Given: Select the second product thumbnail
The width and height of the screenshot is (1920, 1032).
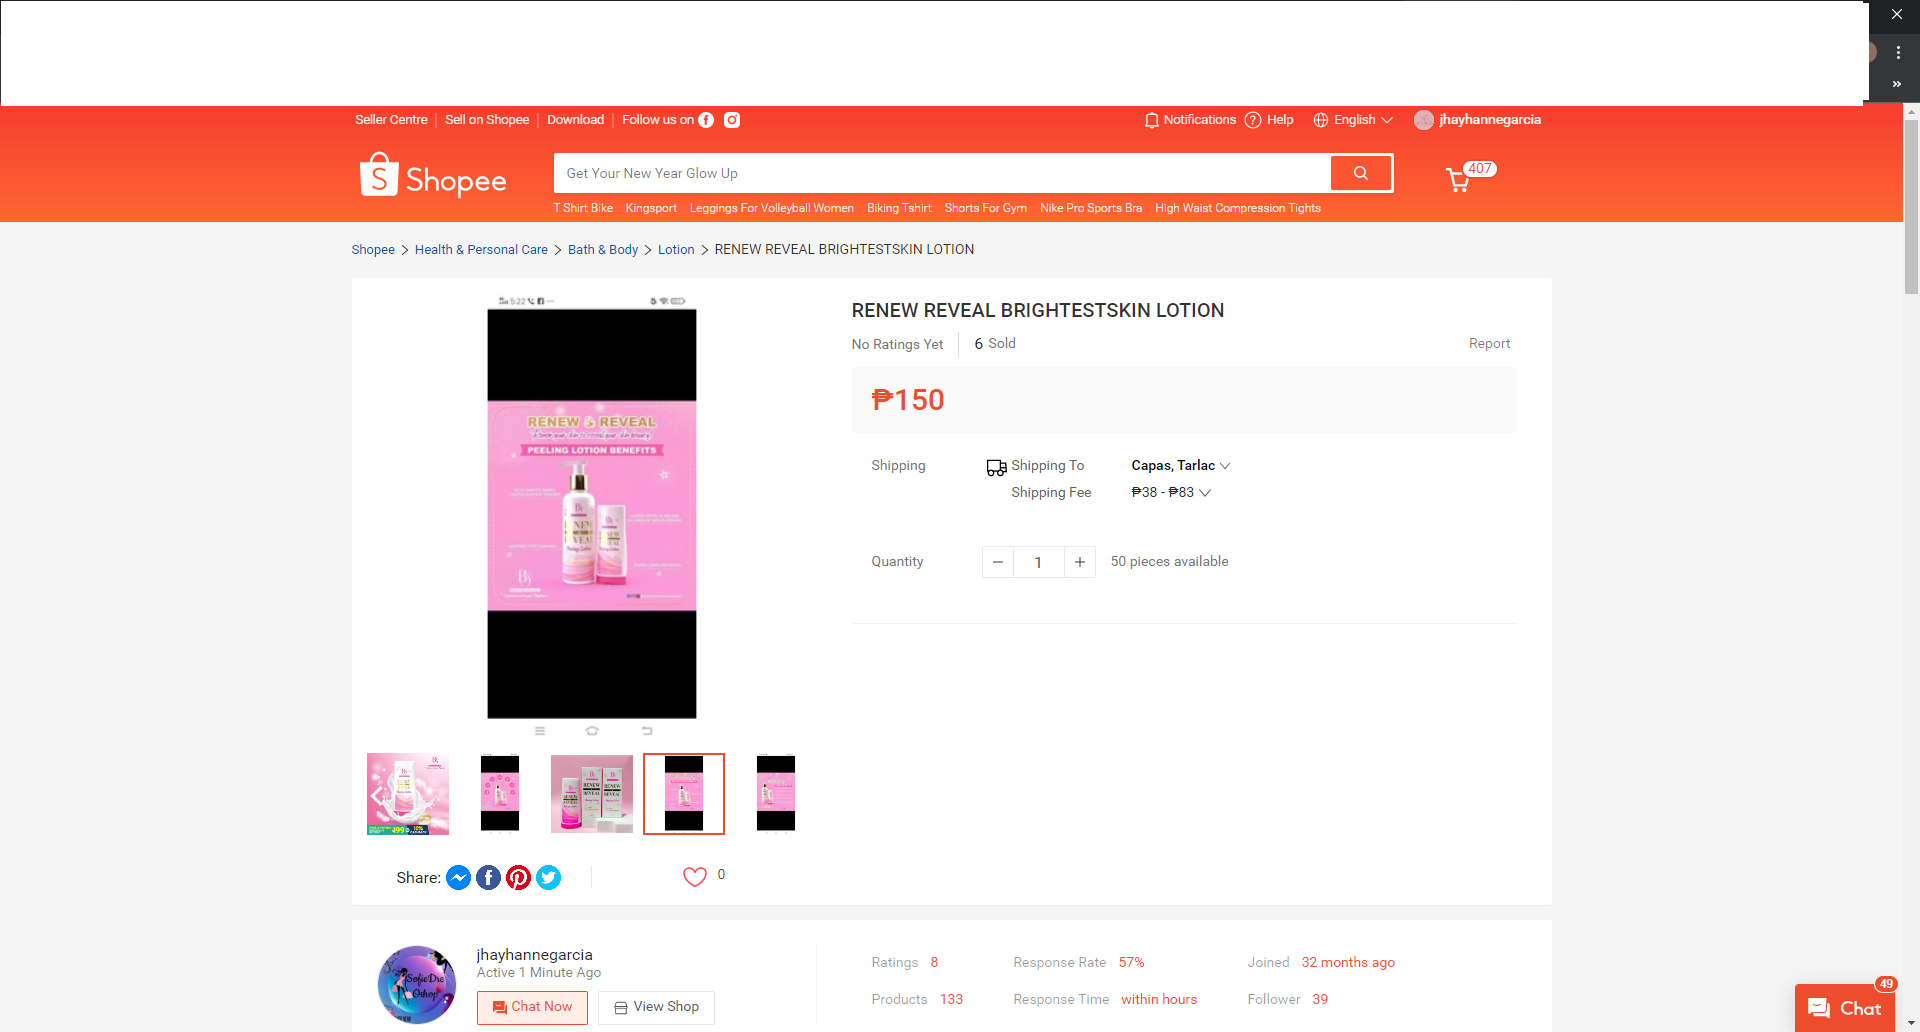Looking at the screenshot, I should coord(500,794).
